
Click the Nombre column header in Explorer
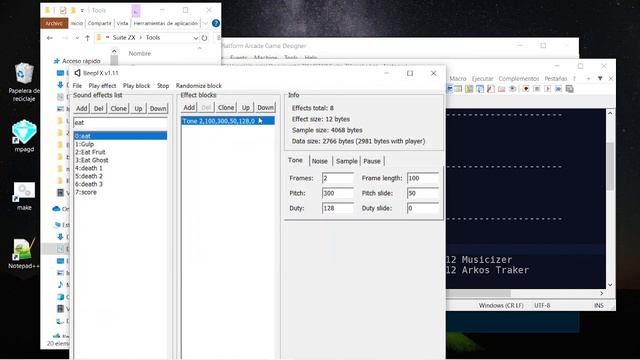[x=140, y=53]
